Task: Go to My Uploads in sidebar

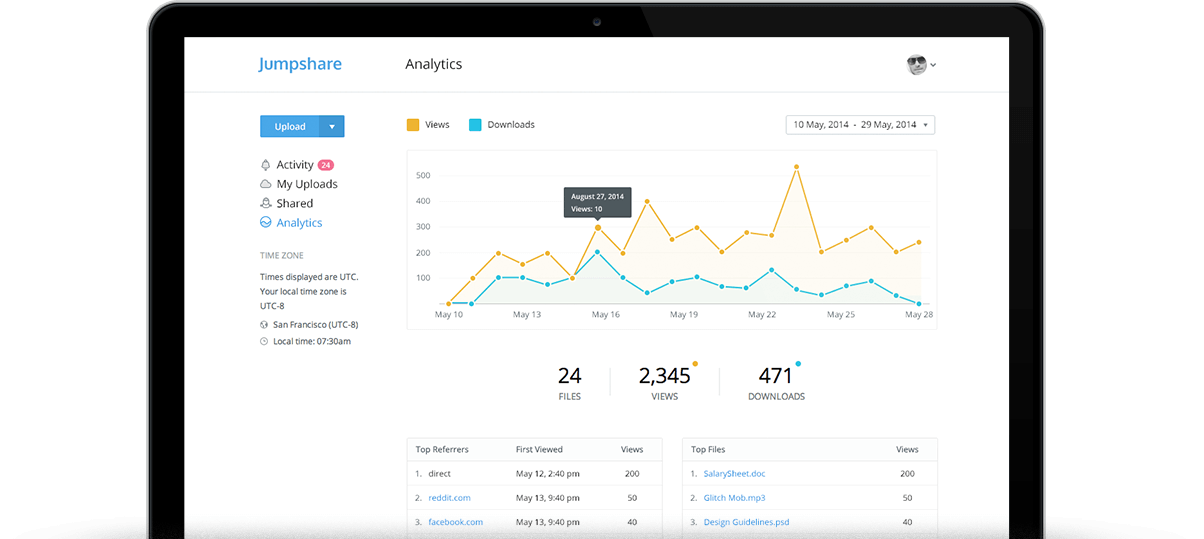Action: 307,184
